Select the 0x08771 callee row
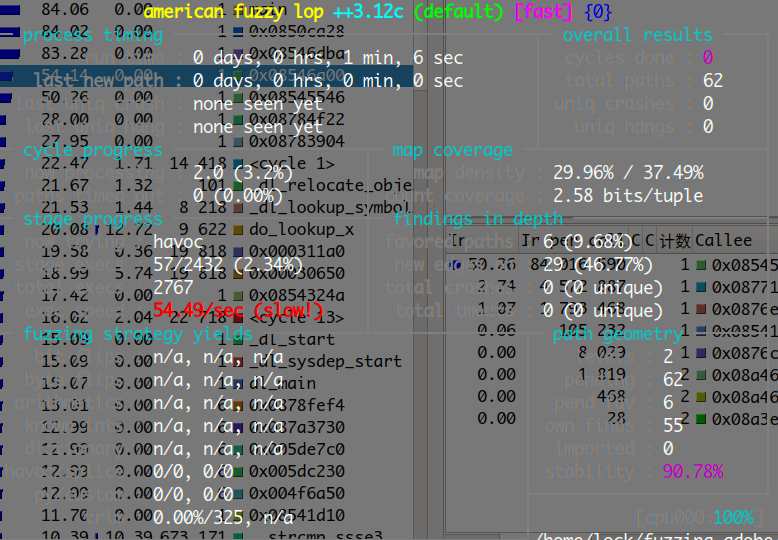 tap(612, 287)
